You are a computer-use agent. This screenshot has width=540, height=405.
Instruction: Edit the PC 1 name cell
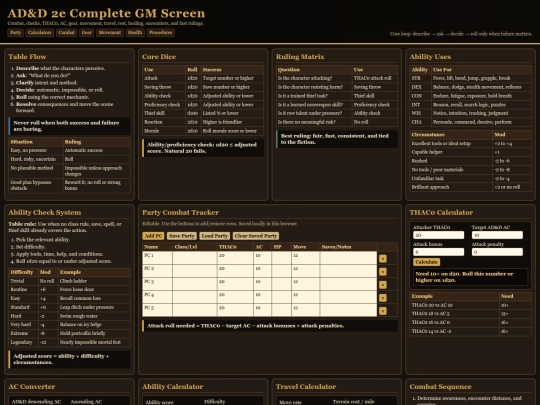[157, 258]
